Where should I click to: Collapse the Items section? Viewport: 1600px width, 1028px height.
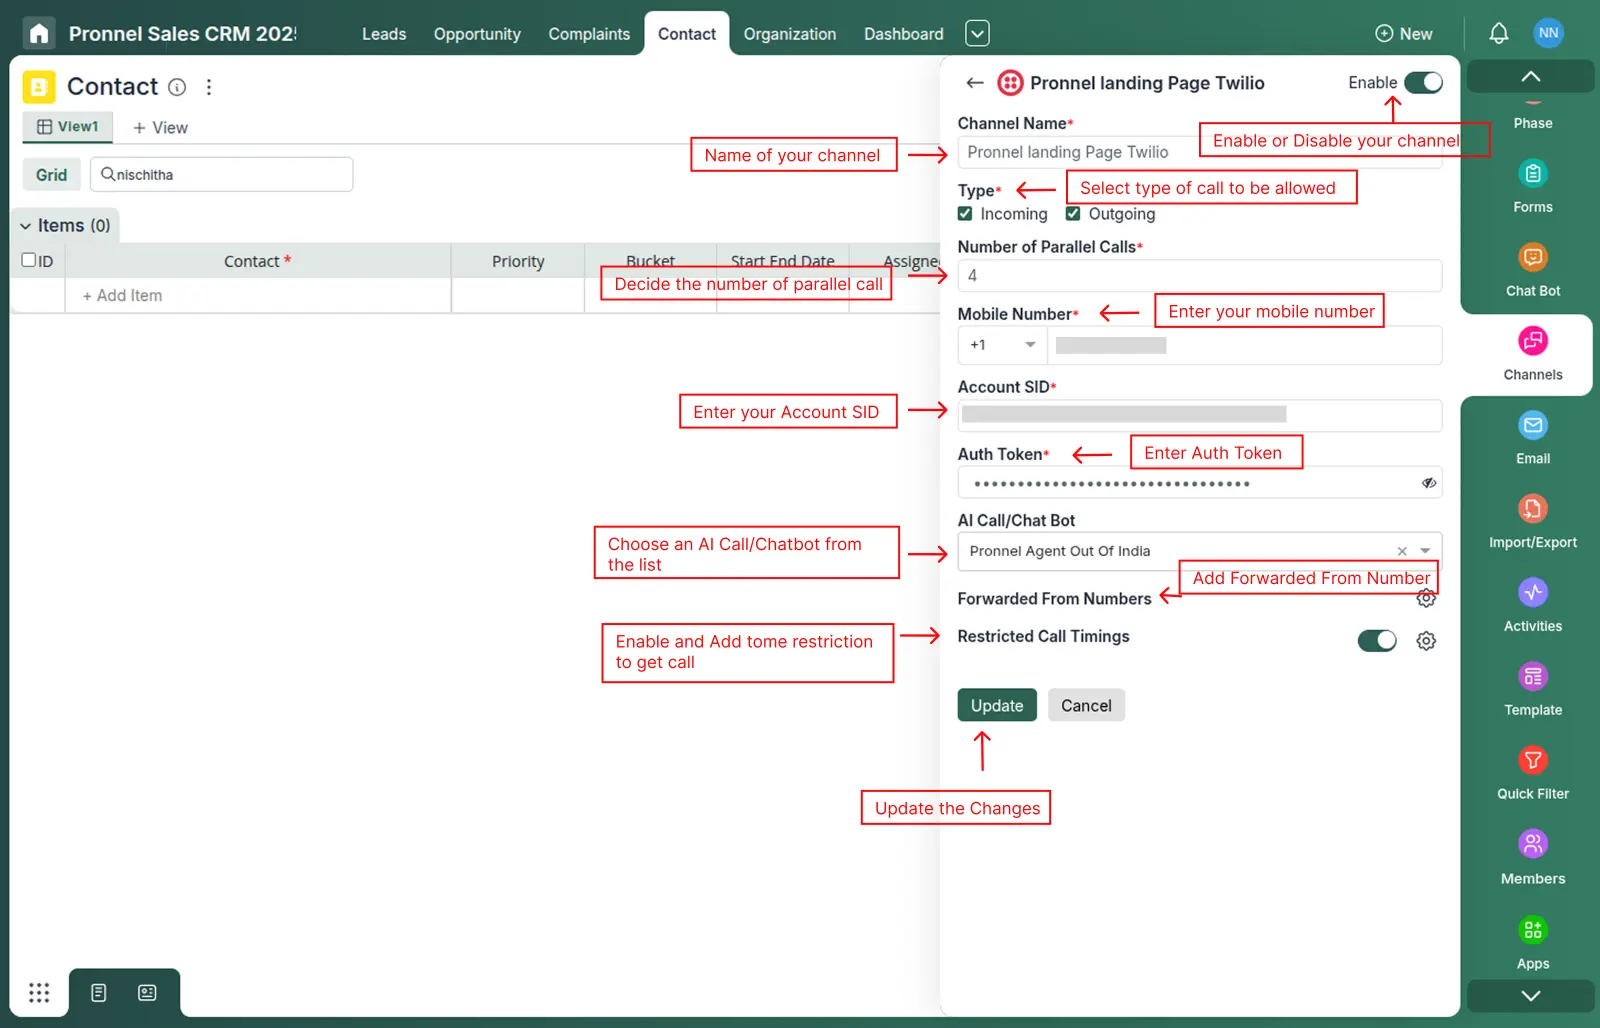pyautogui.click(x=25, y=225)
